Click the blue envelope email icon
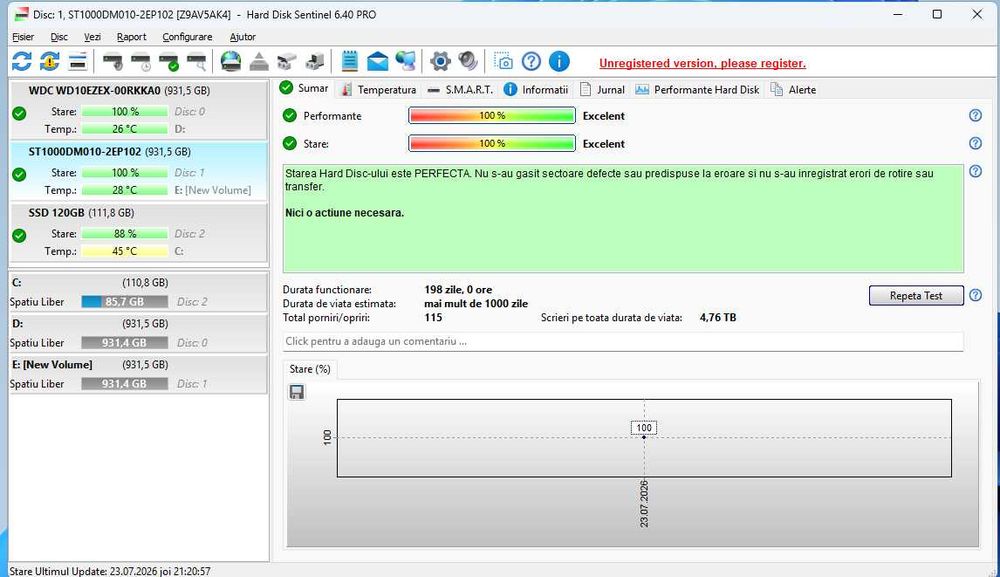 tap(378, 62)
